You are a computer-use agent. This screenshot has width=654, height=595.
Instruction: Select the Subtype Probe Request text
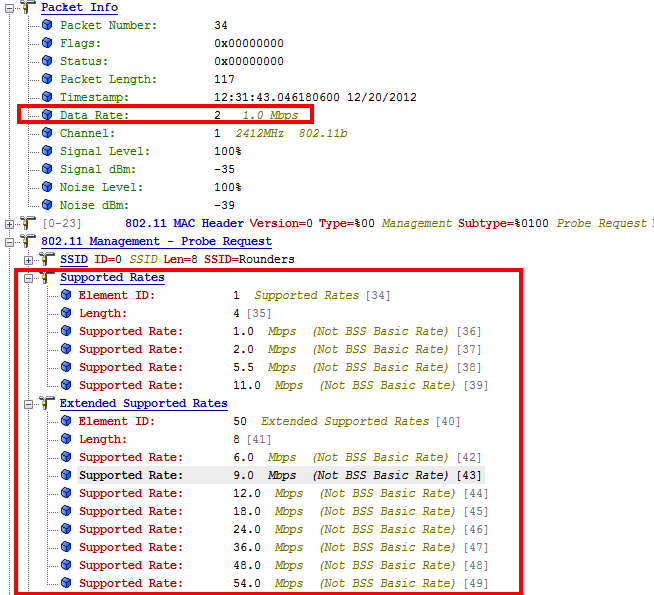(552, 223)
